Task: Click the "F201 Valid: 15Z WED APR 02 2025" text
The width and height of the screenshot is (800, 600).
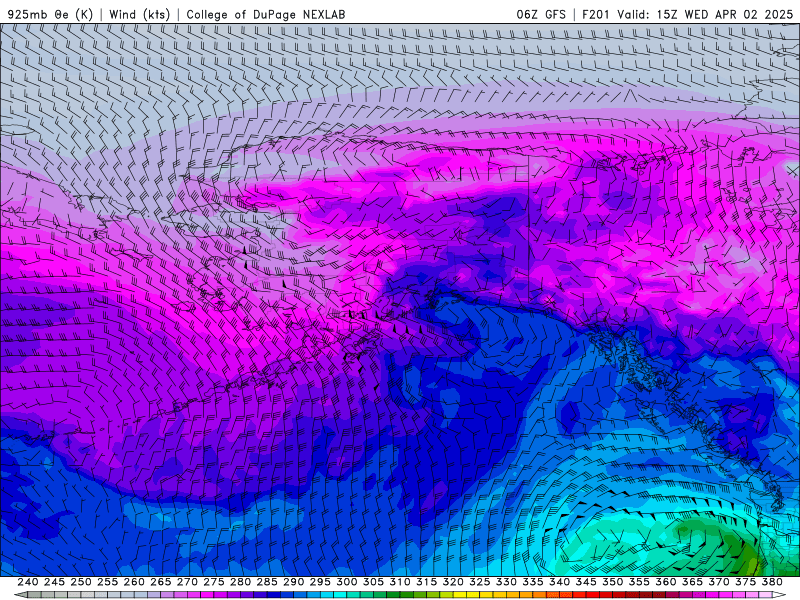Action: [x=687, y=14]
